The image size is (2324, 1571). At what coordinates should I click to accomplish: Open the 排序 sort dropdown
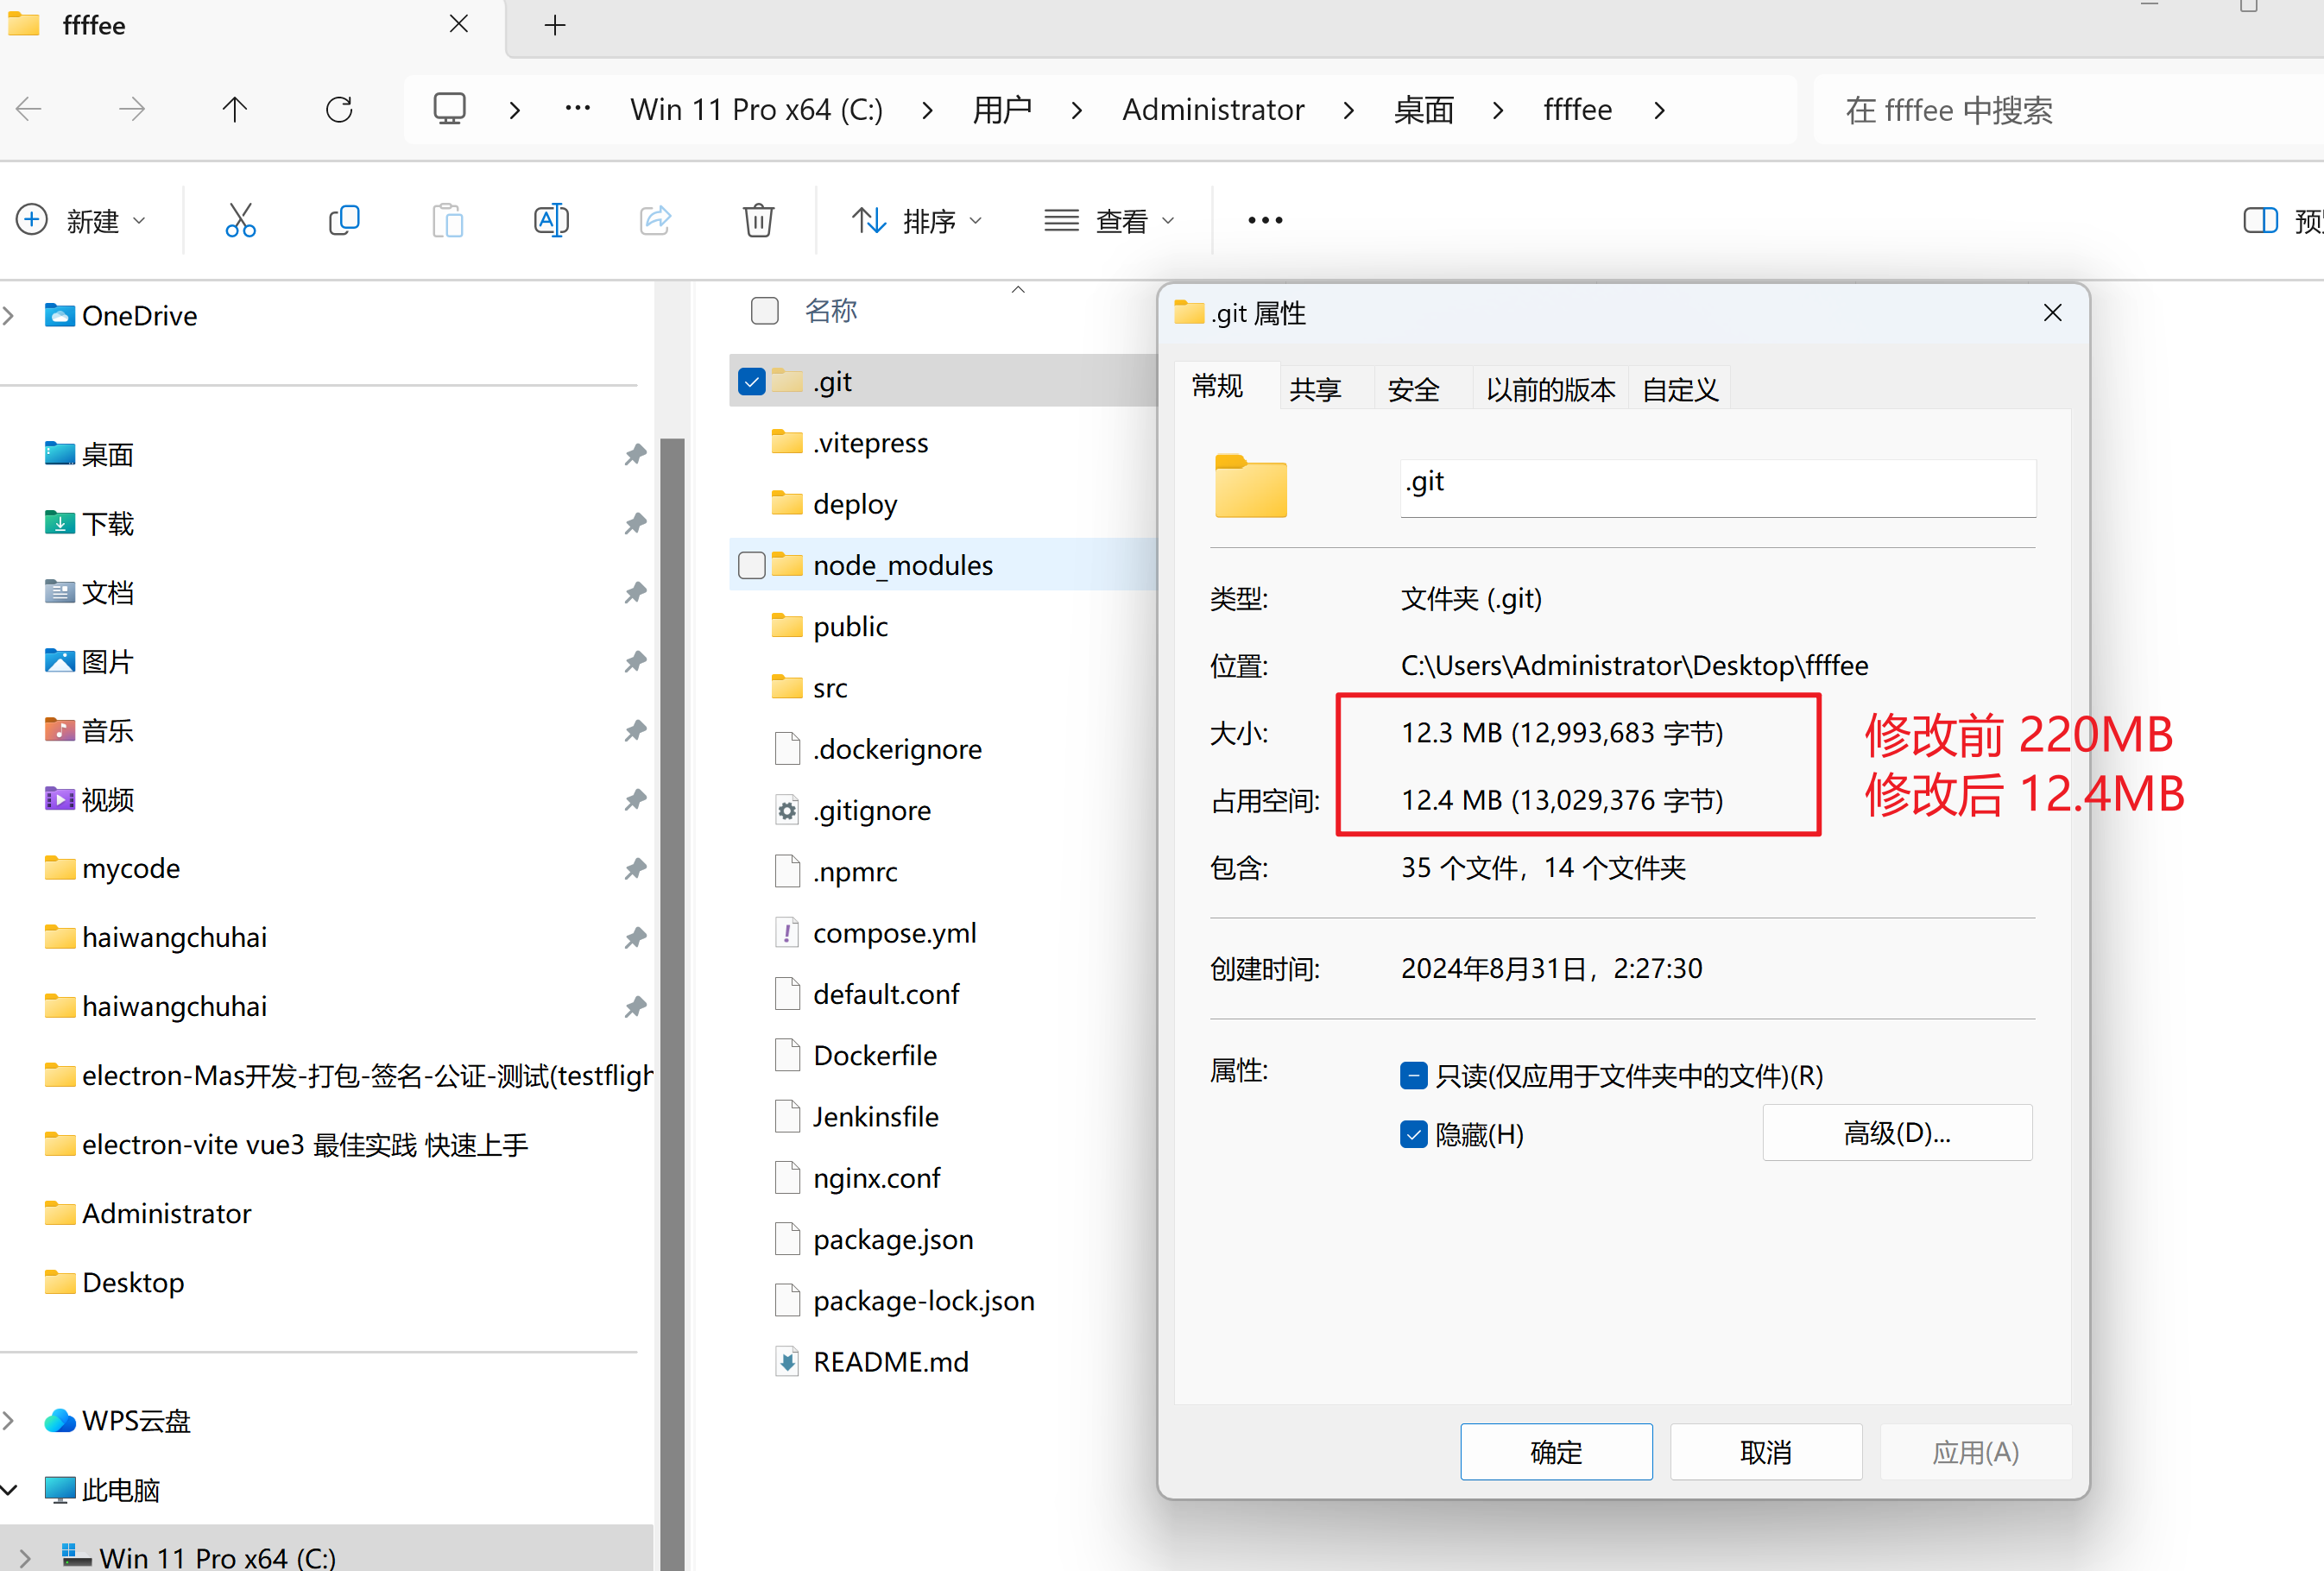[x=917, y=220]
